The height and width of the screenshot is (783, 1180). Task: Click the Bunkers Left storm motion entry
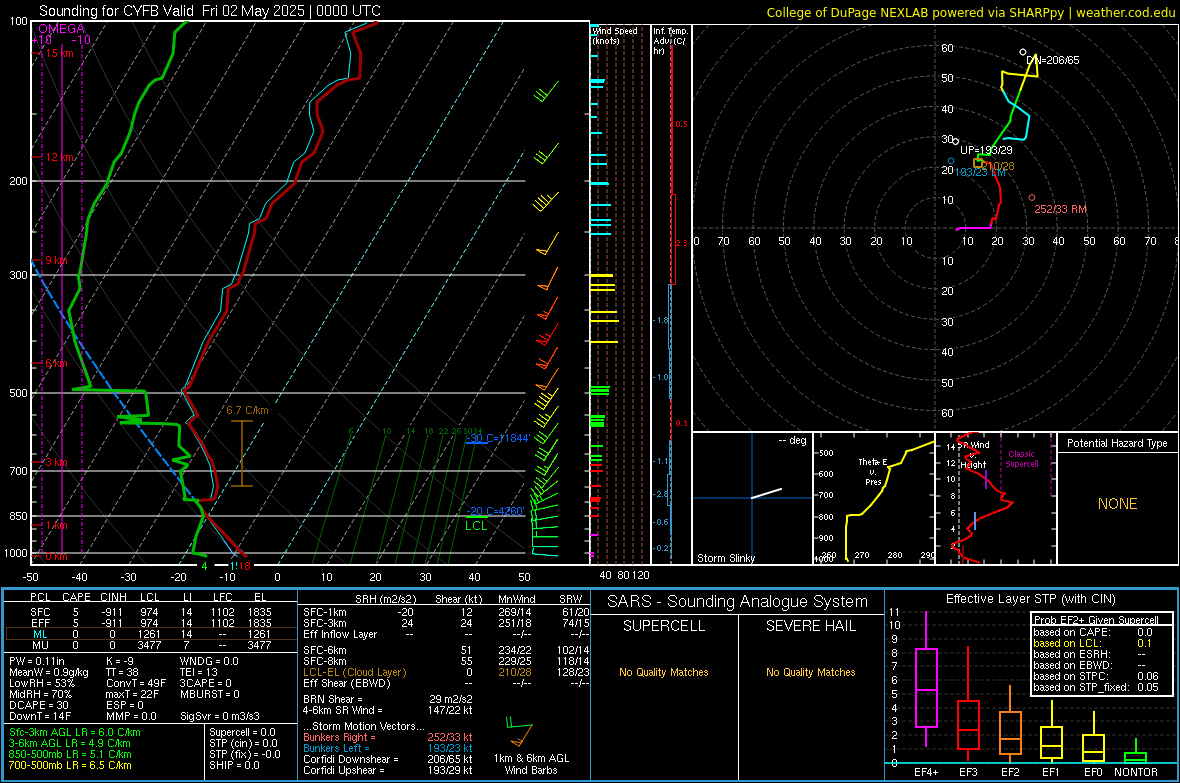pos(388,748)
